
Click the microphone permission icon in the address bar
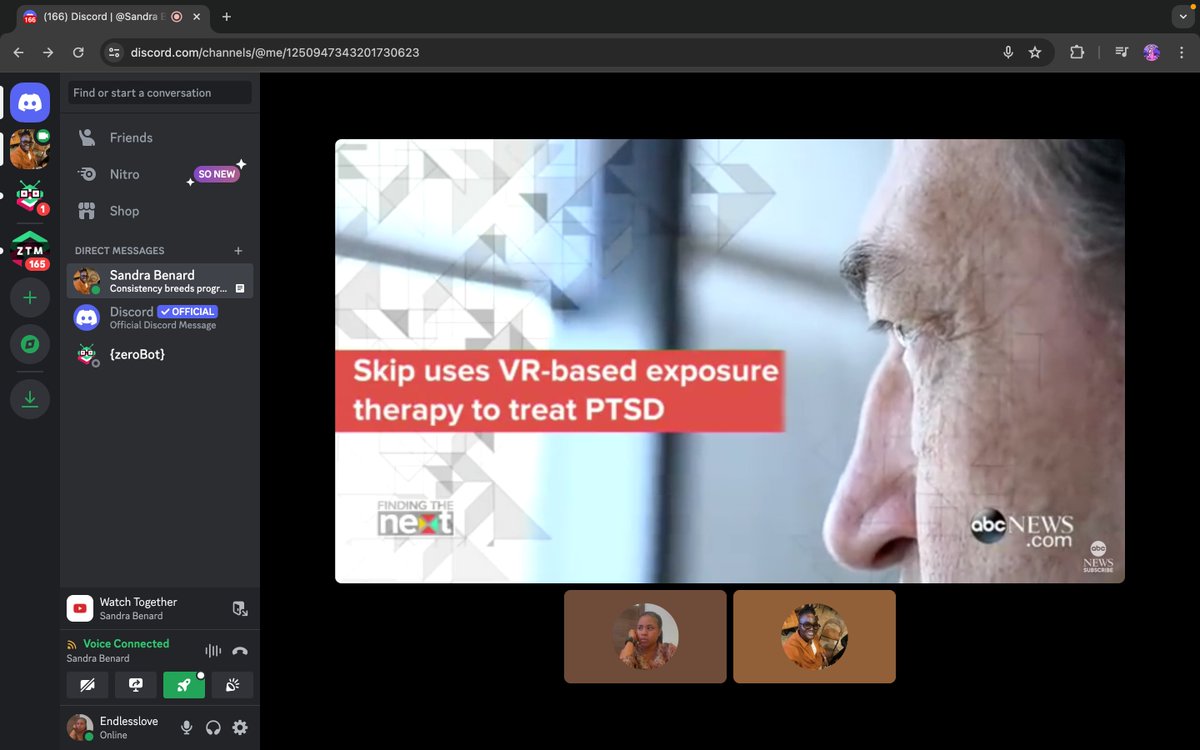[x=1008, y=52]
